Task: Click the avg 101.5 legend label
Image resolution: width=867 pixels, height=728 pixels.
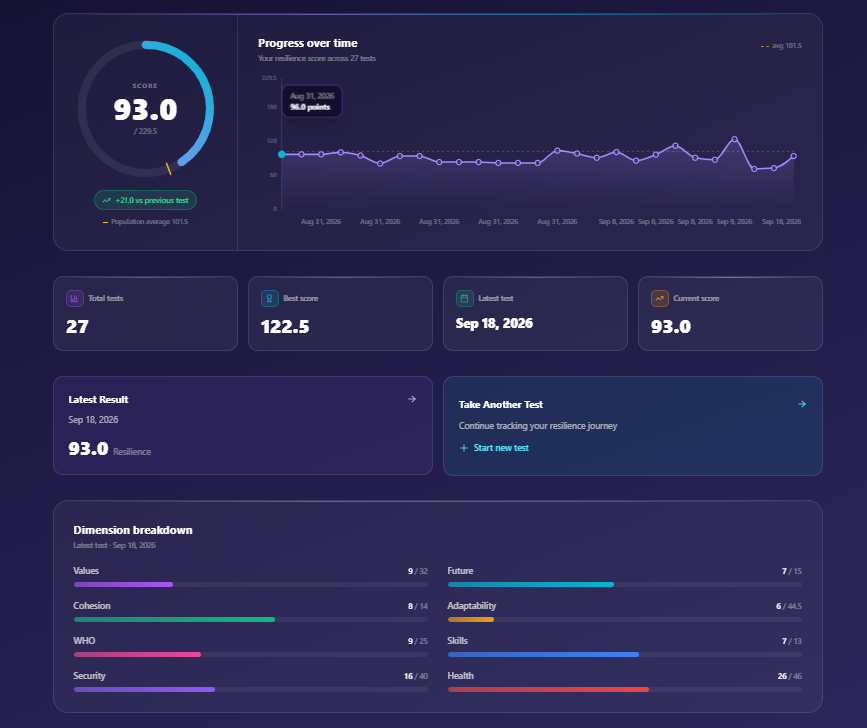Action: tap(781, 45)
